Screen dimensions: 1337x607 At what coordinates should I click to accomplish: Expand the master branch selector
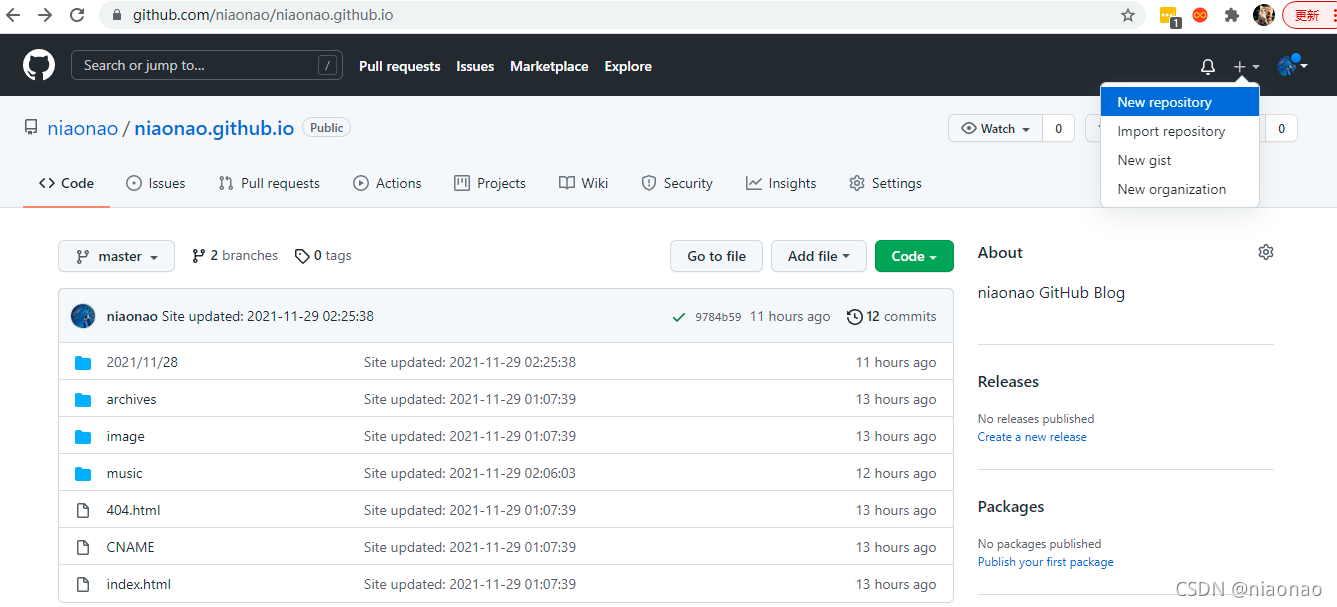pos(116,256)
